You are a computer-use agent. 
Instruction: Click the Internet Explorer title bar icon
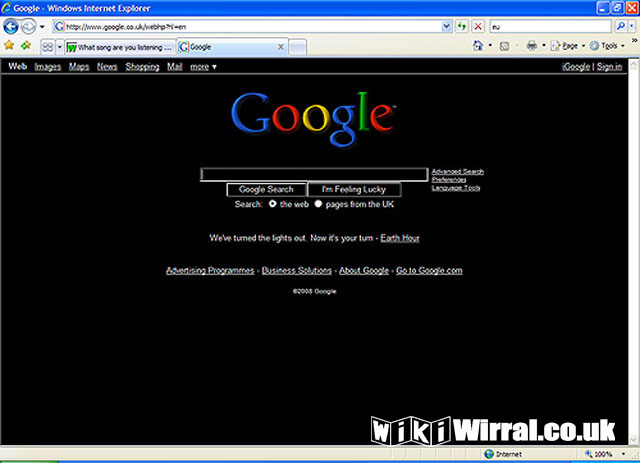[6, 8]
